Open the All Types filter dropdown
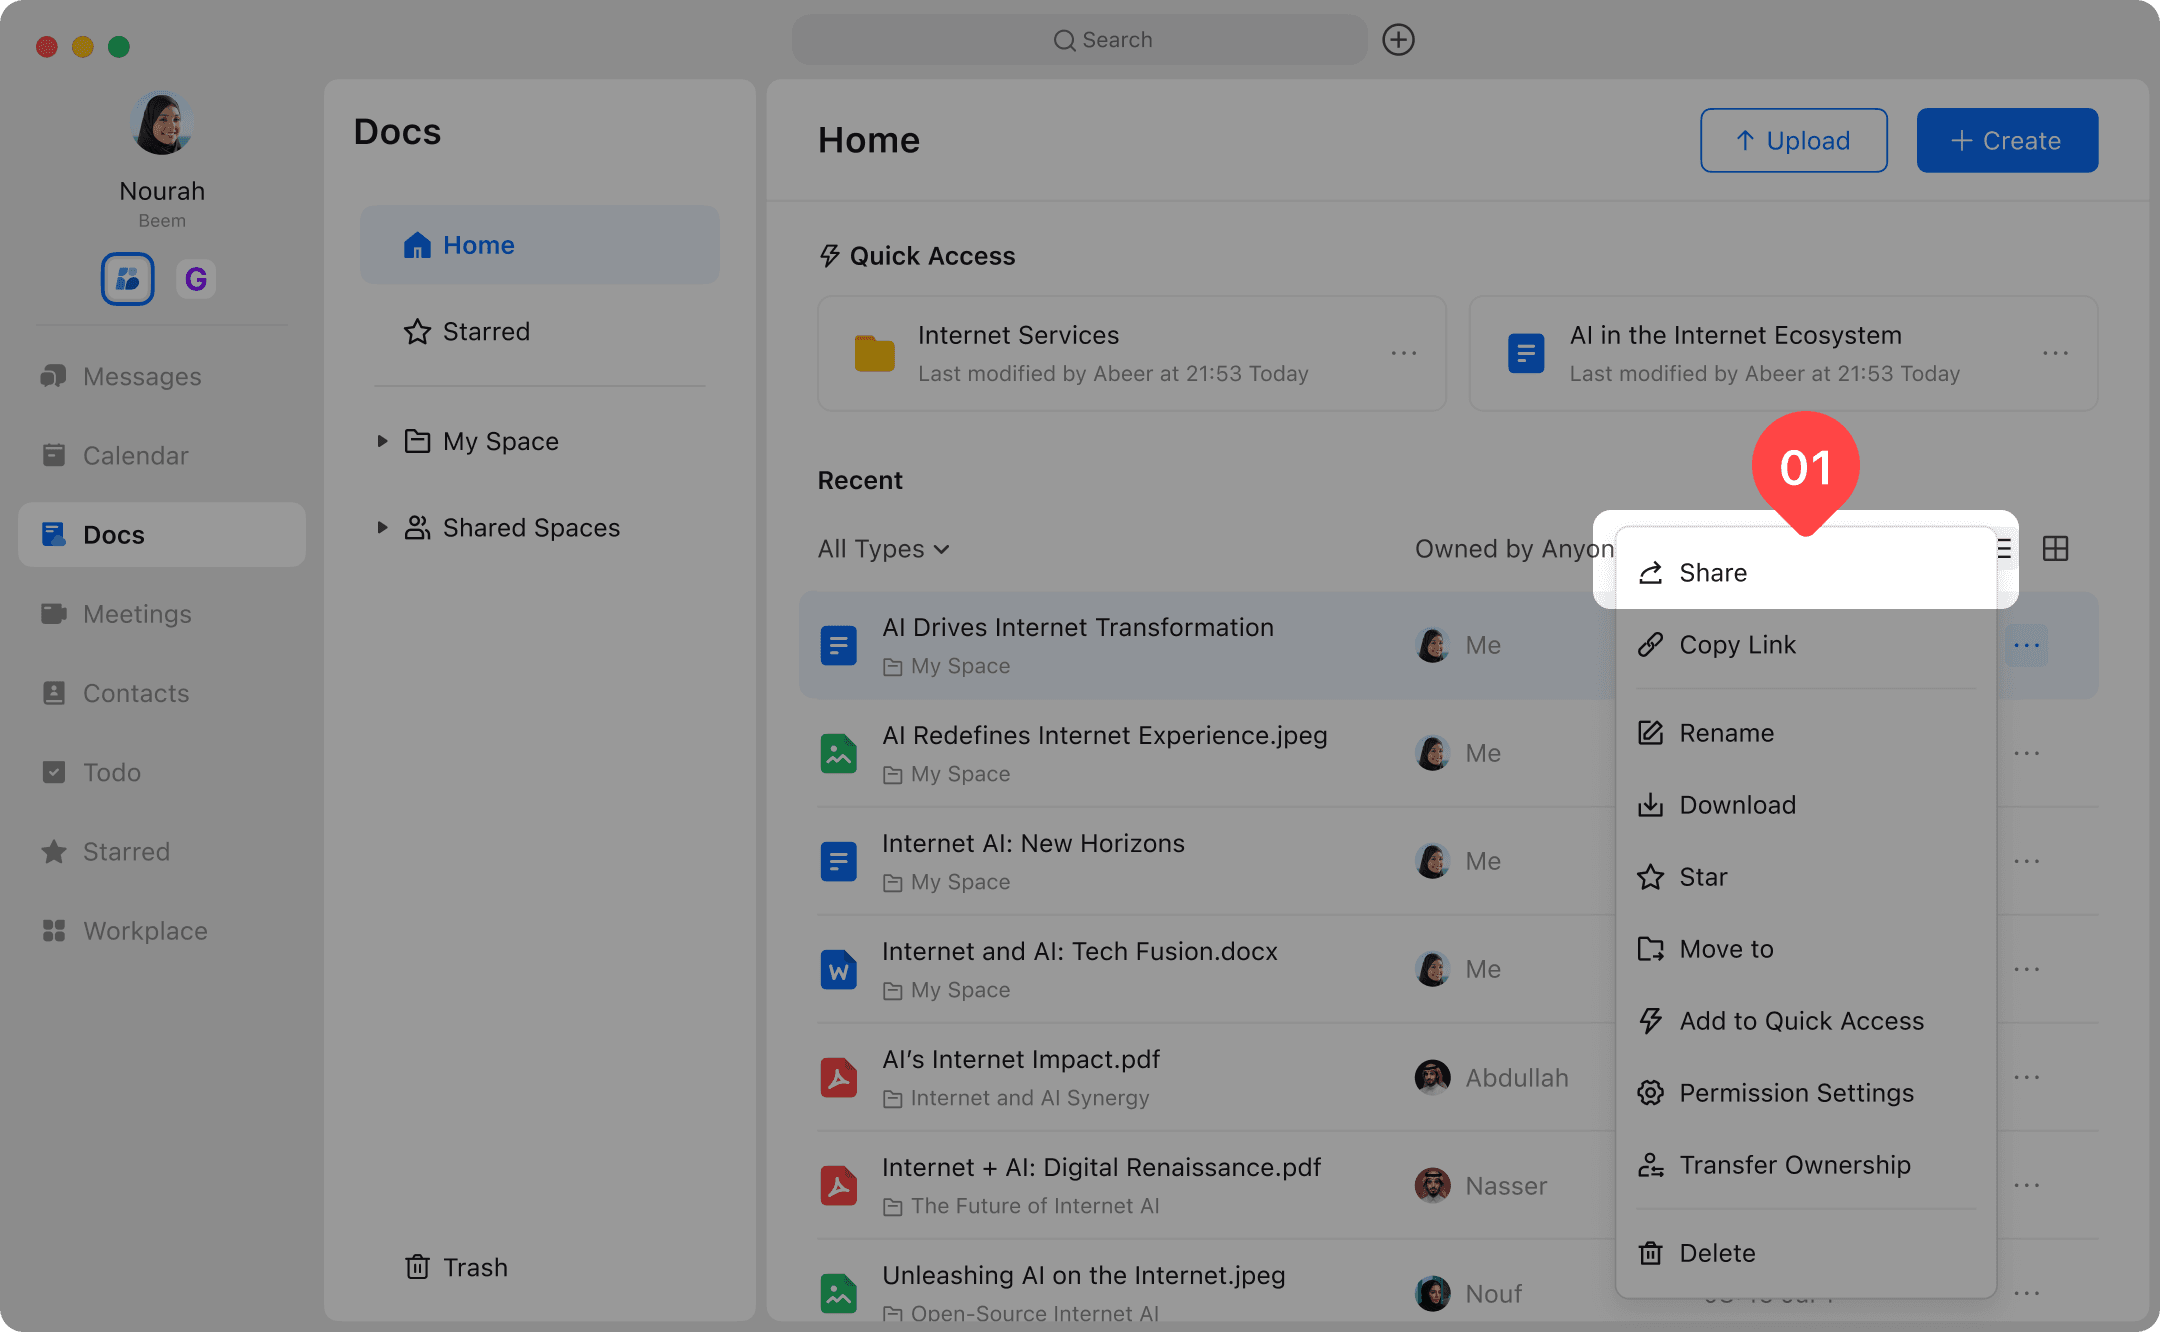Viewport: 2160px width, 1332px height. coord(884,549)
